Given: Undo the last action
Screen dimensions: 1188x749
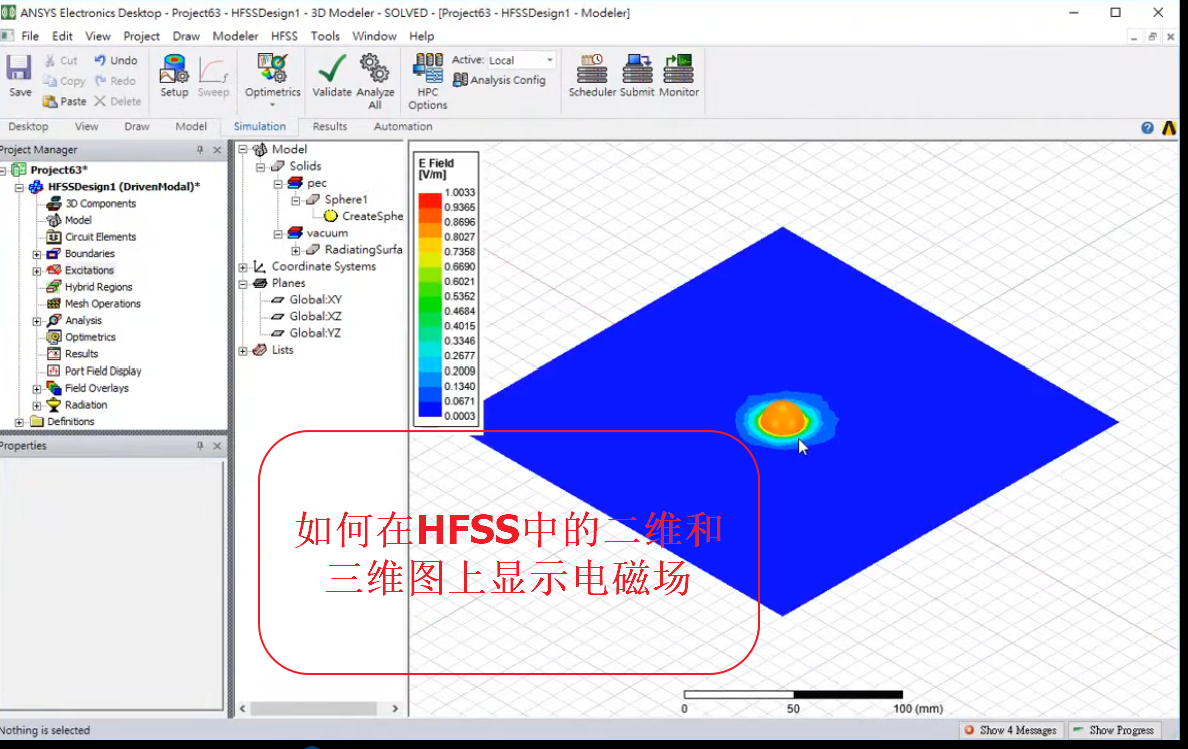Looking at the screenshot, I should coord(115,61).
